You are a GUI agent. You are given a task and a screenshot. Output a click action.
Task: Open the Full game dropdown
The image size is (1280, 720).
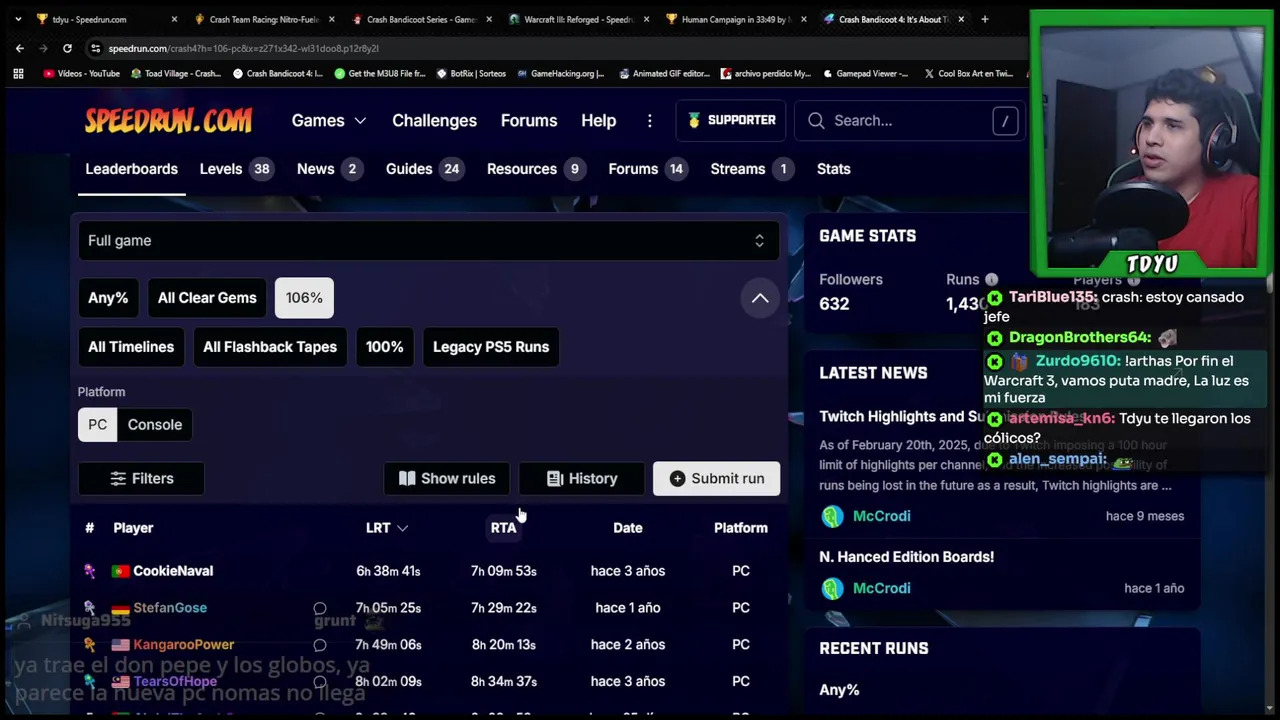428,241
